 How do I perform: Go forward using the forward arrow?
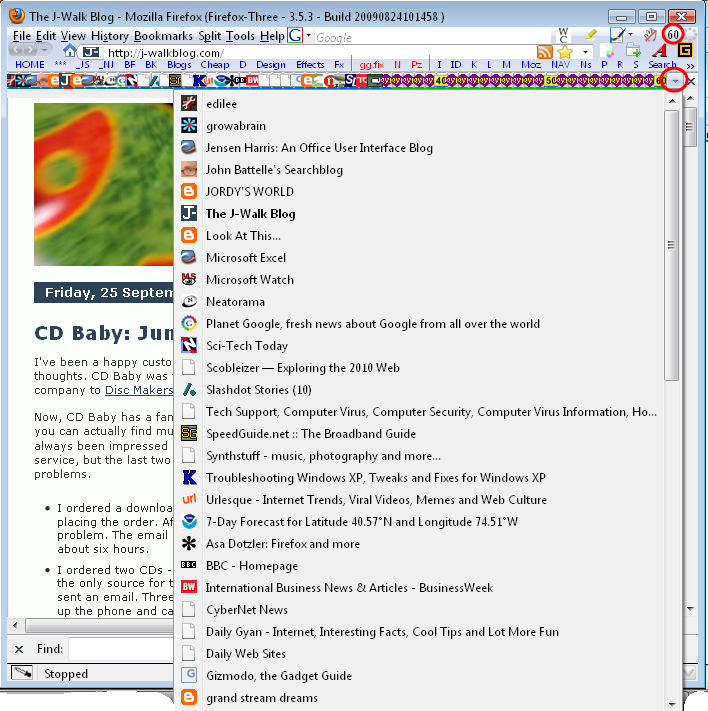(x=30, y=49)
